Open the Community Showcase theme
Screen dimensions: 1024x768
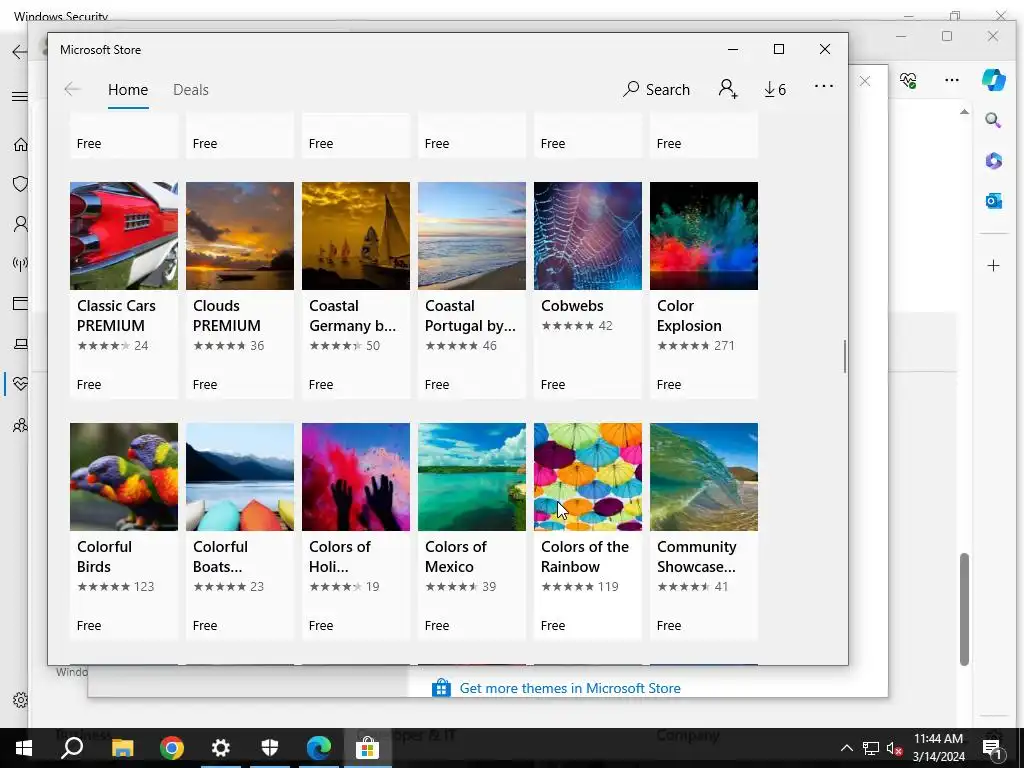tap(704, 531)
